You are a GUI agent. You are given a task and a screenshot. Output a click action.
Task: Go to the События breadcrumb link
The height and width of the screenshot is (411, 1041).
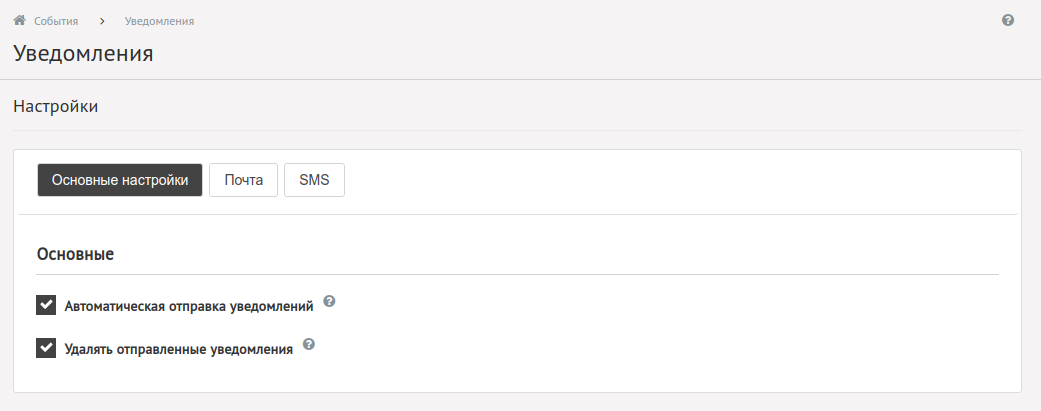pyautogui.click(x=56, y=21)
